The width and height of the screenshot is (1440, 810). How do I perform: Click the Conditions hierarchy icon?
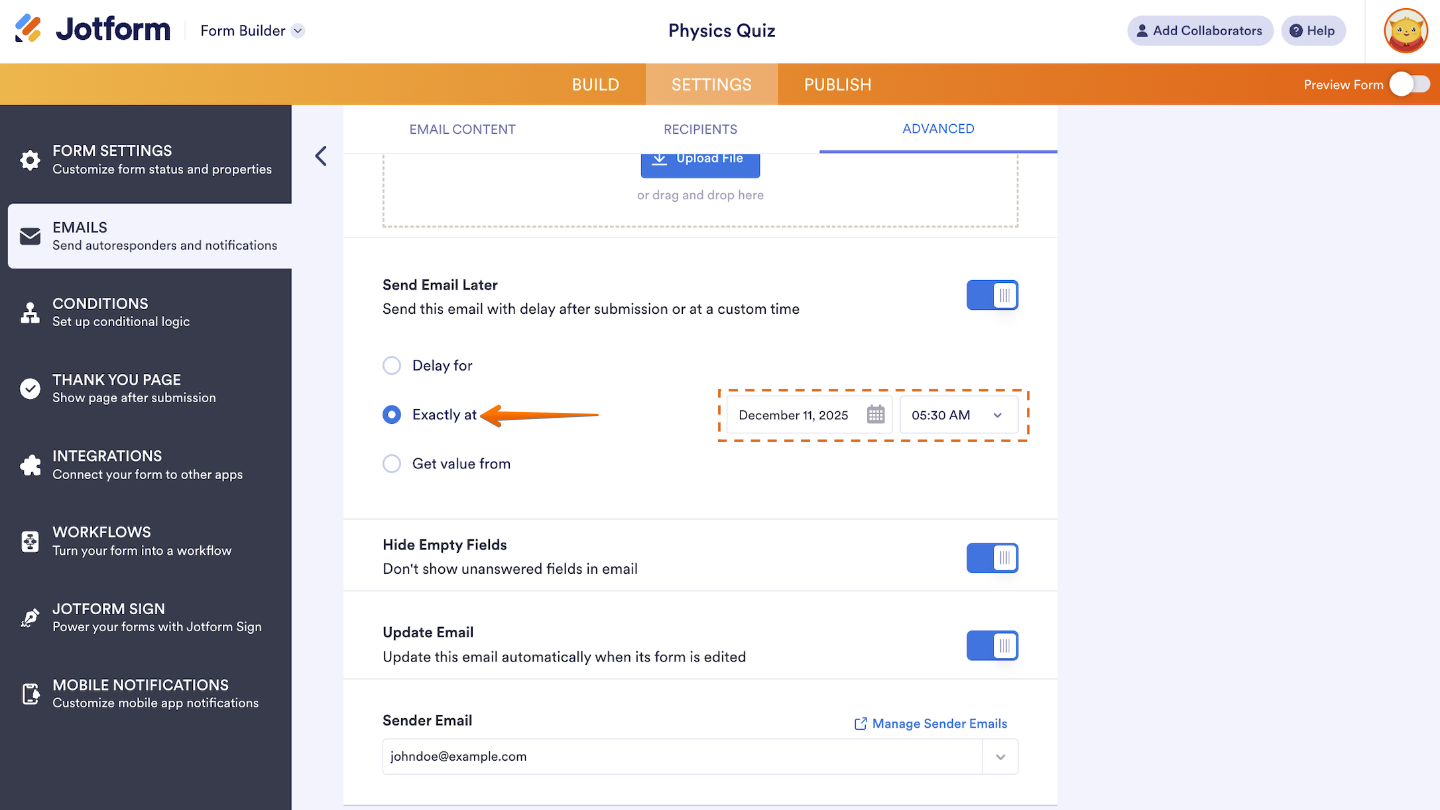[x=31, y=312]
